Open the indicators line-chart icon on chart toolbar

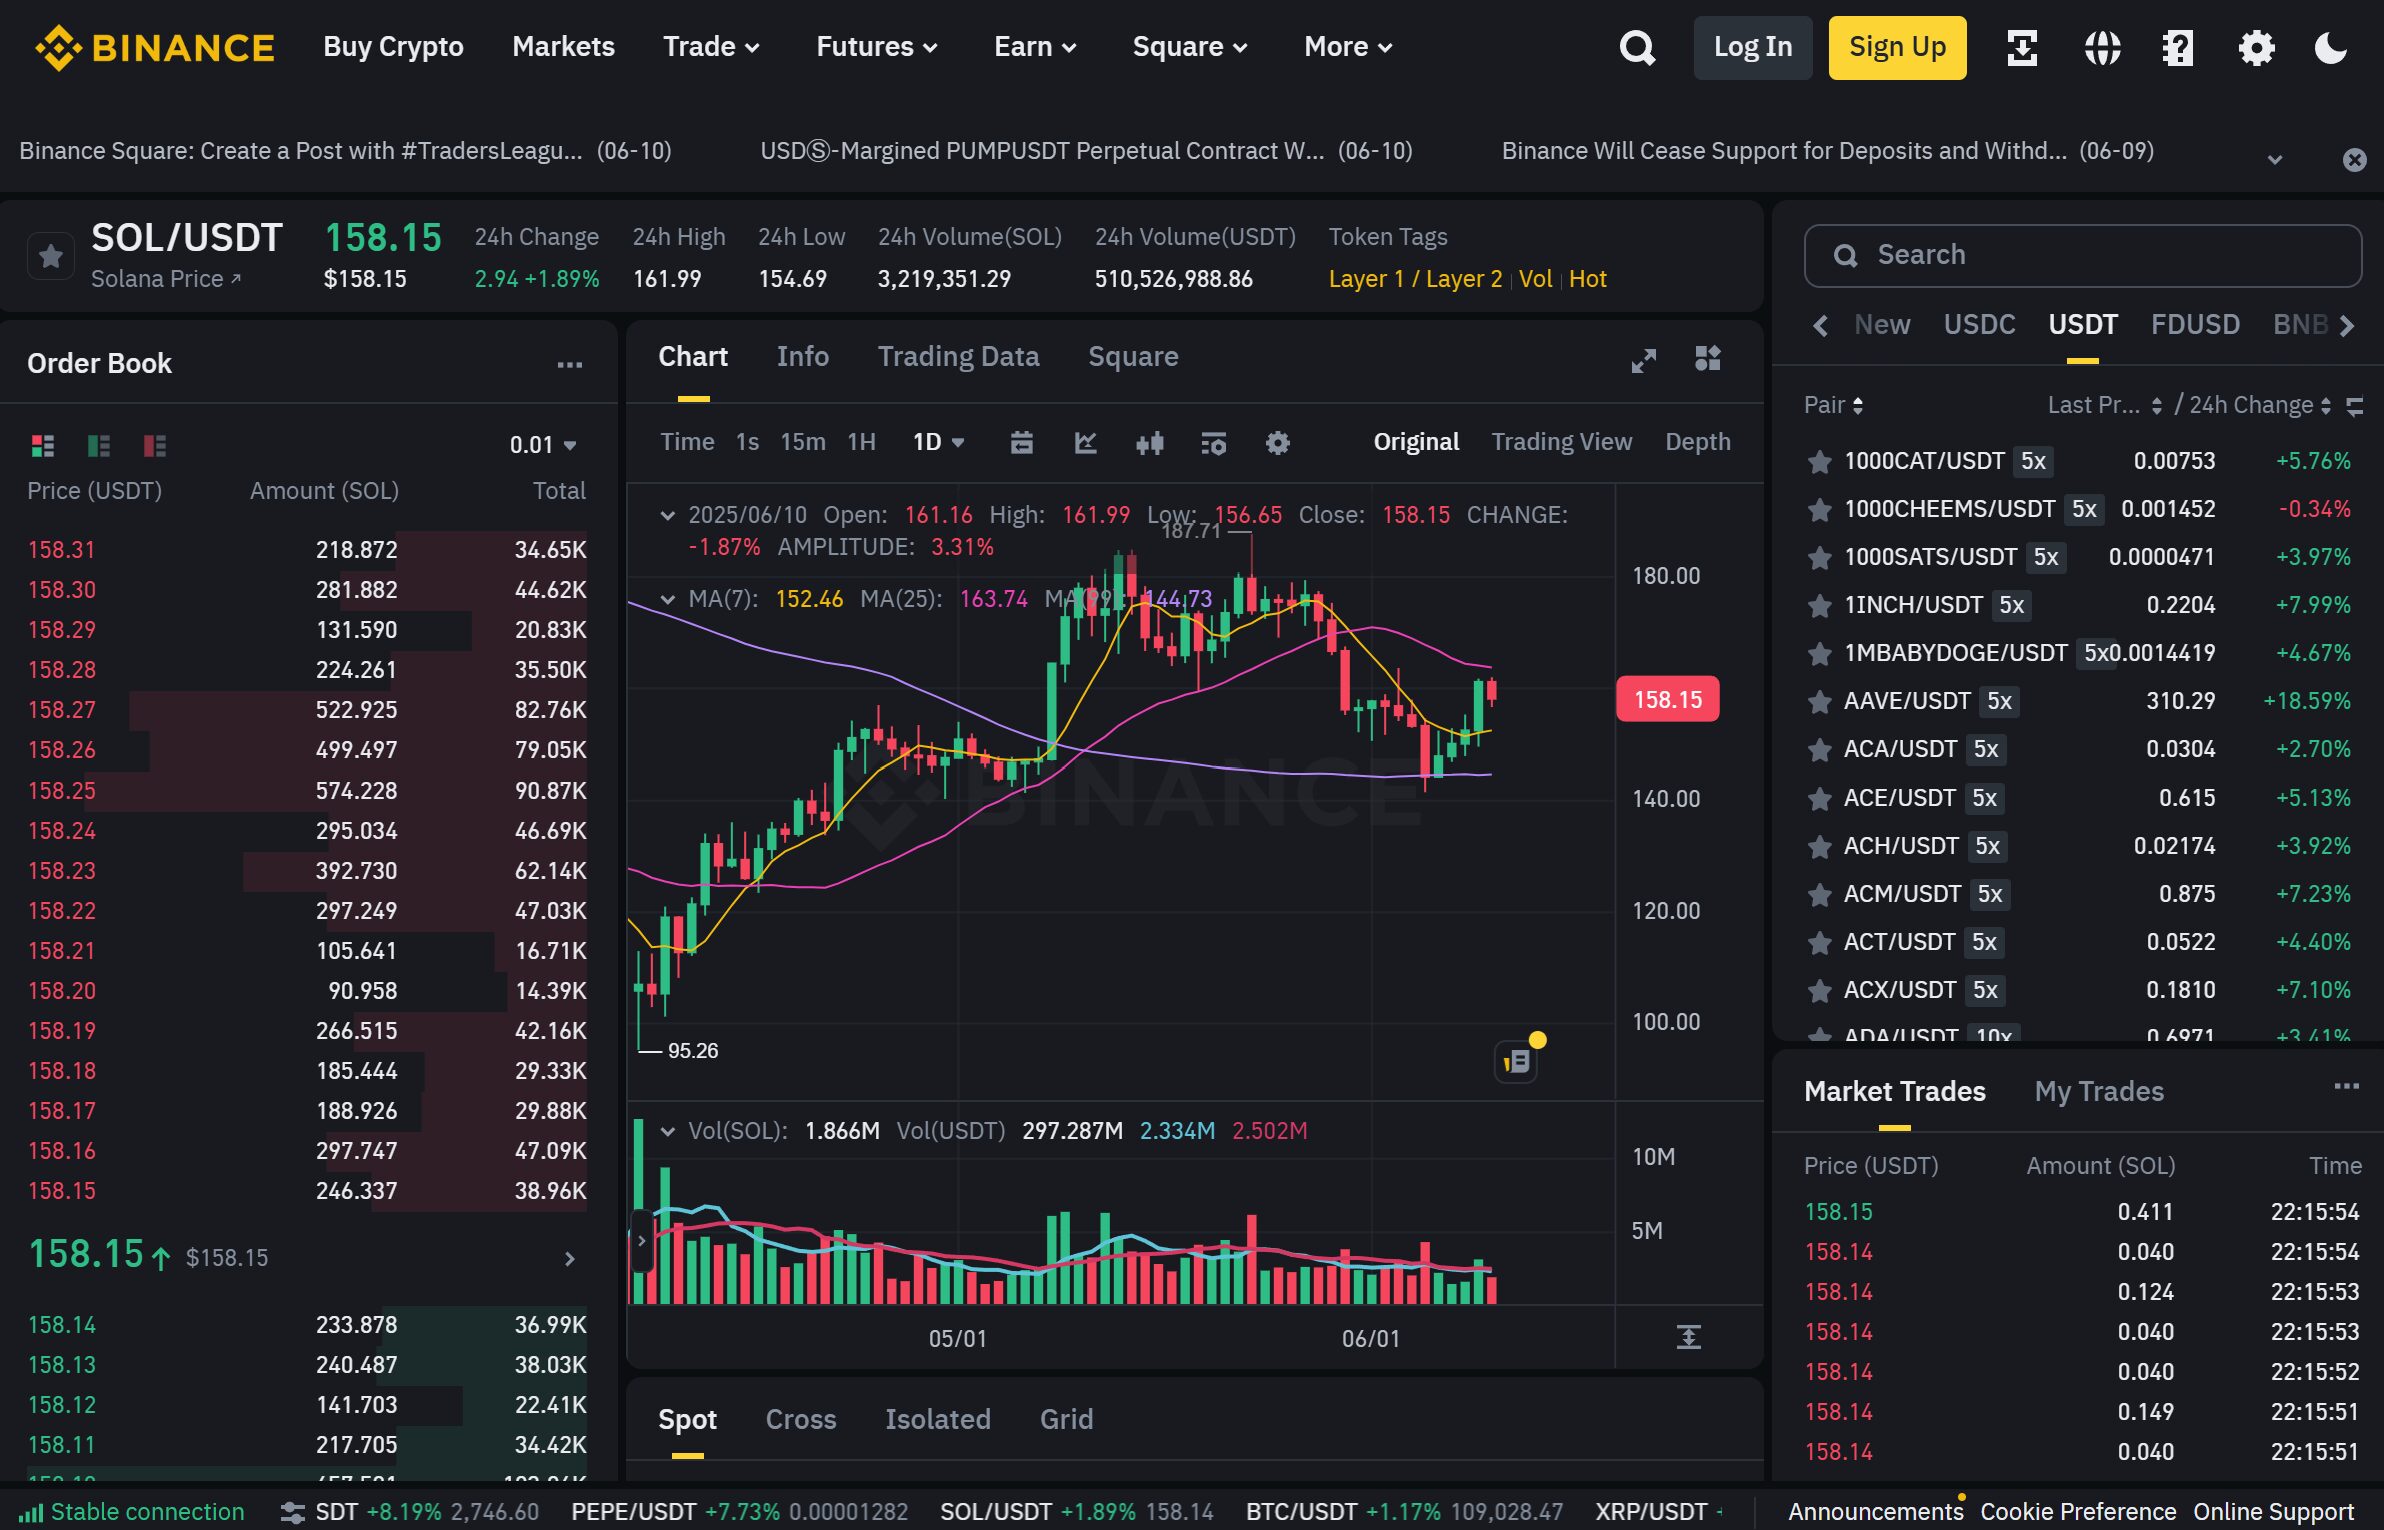click(x=1085, y=442)
